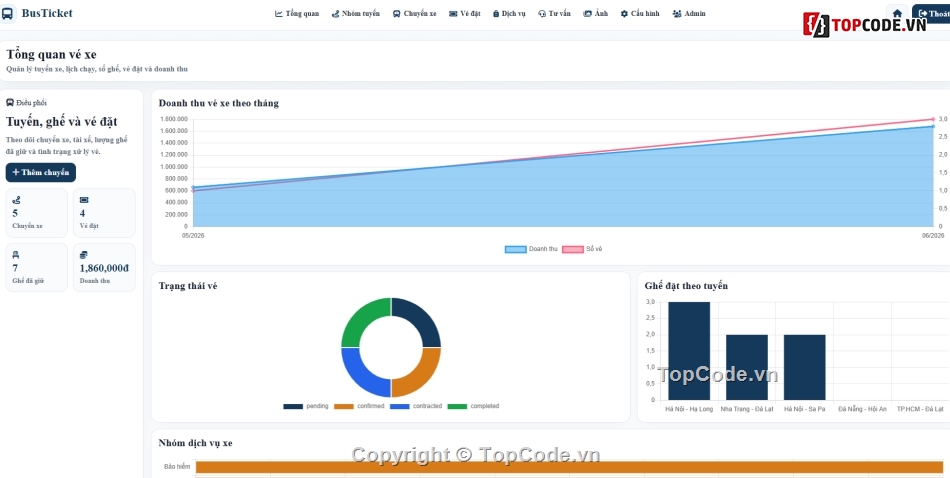Click the Bảo hiểm orange bar
This screenshot has width=950, height=478.
570,467
